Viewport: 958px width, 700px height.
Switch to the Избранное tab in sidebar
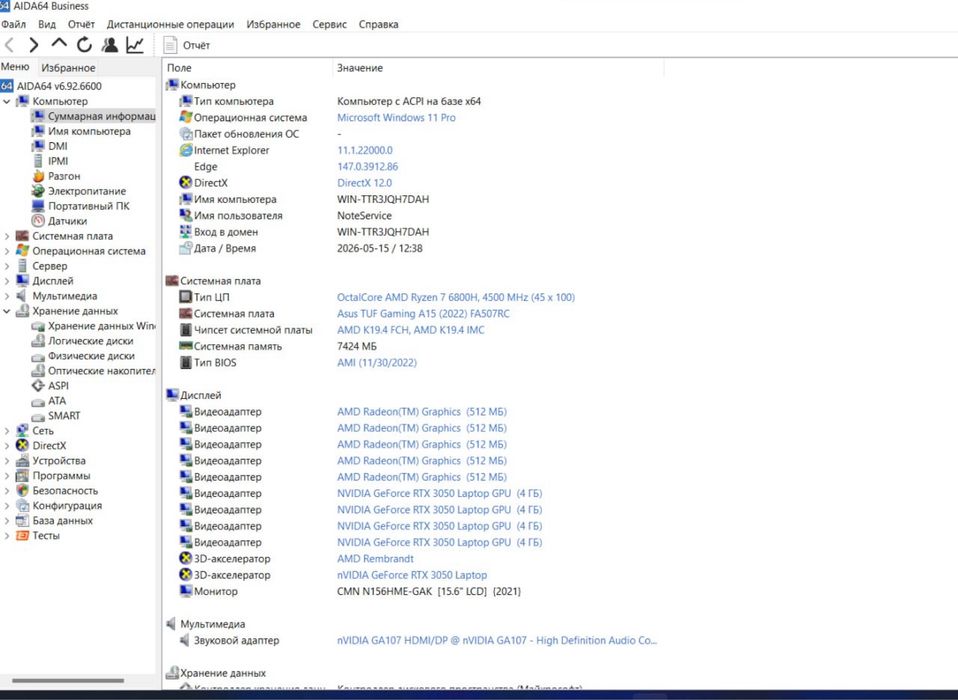pos(68,68)
